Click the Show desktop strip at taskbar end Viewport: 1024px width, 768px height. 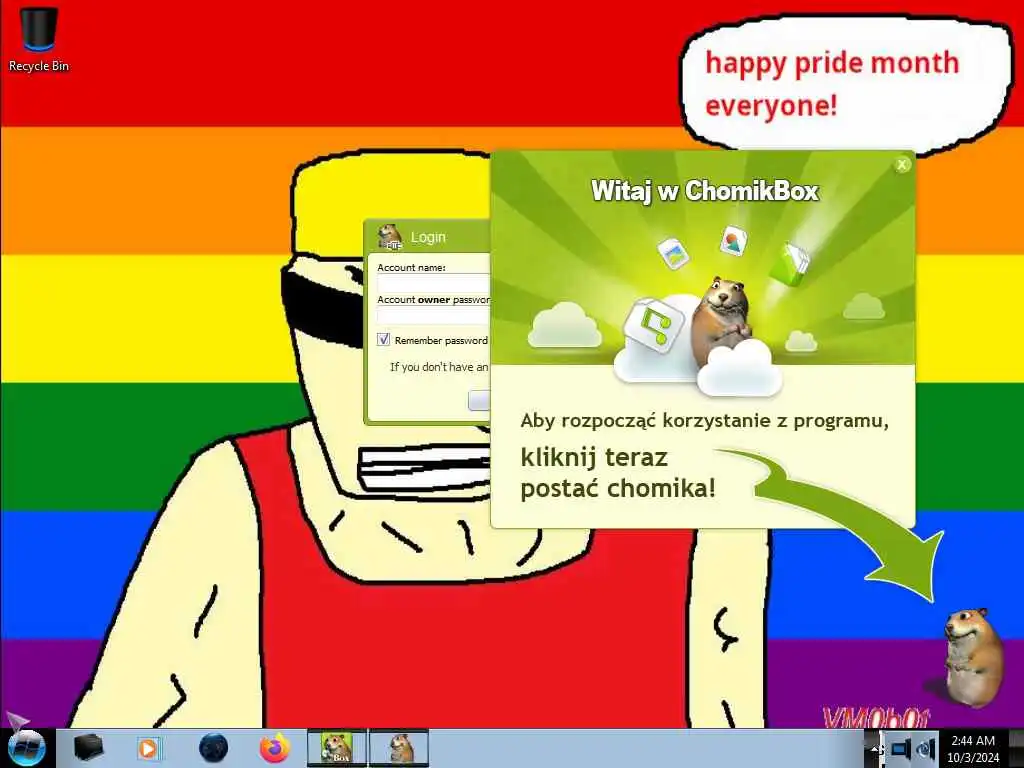point(1016,748)
